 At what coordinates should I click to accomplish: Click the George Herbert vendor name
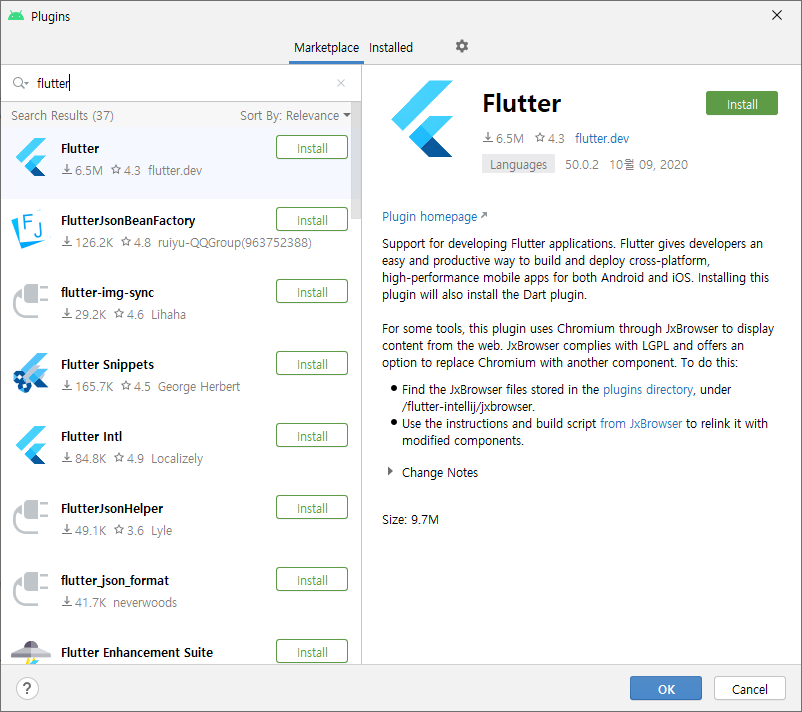pyautogui.click(x=198, y=386)
